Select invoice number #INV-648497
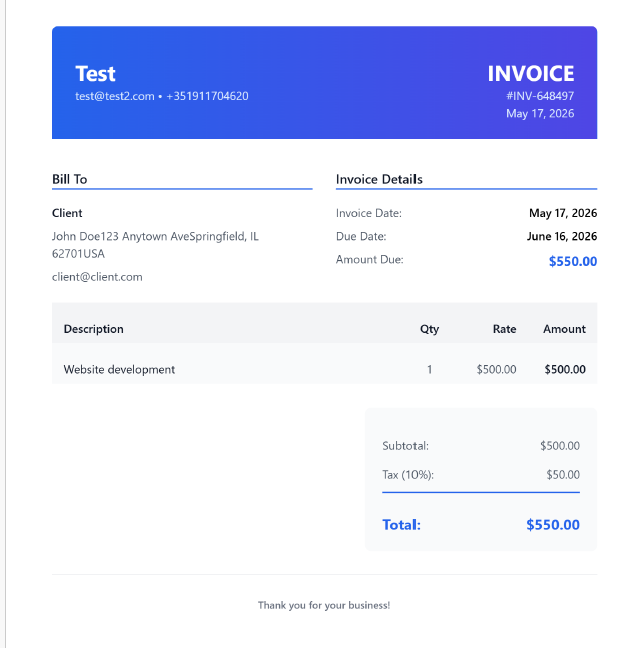This screenshot has width=631, height=648. tap(540, 96)
